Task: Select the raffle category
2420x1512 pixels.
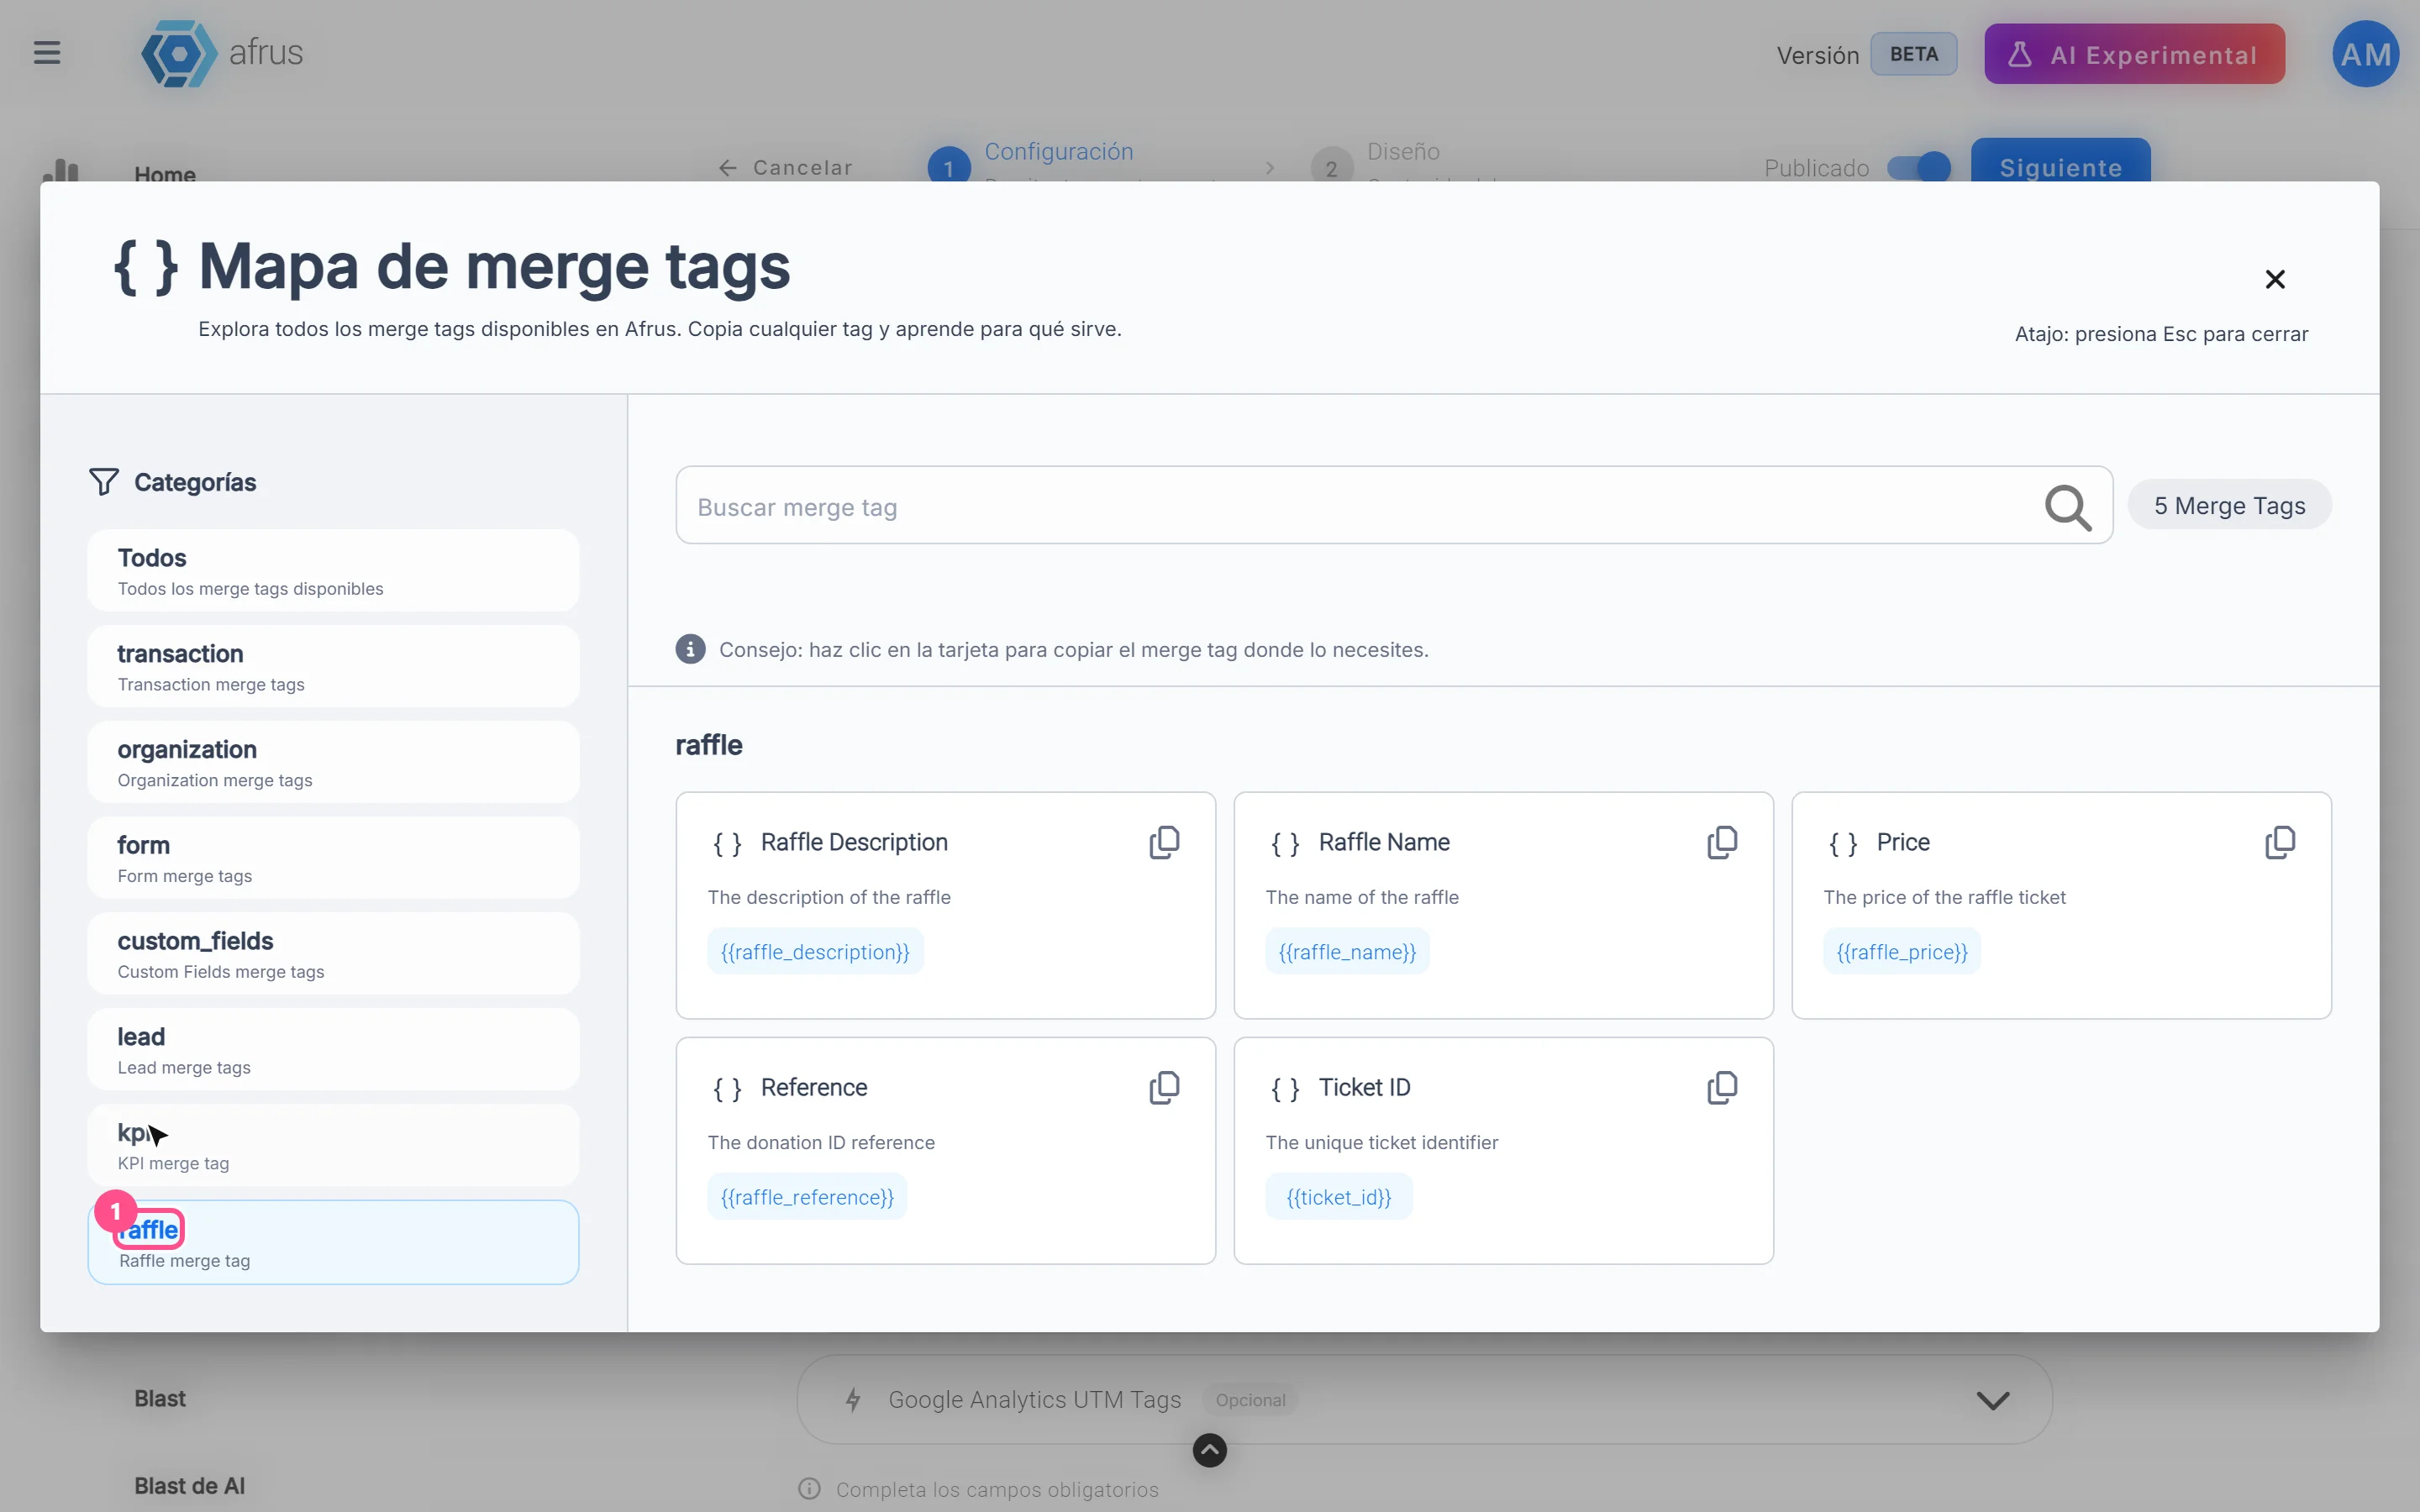Action: click(x=333, y=1243)
